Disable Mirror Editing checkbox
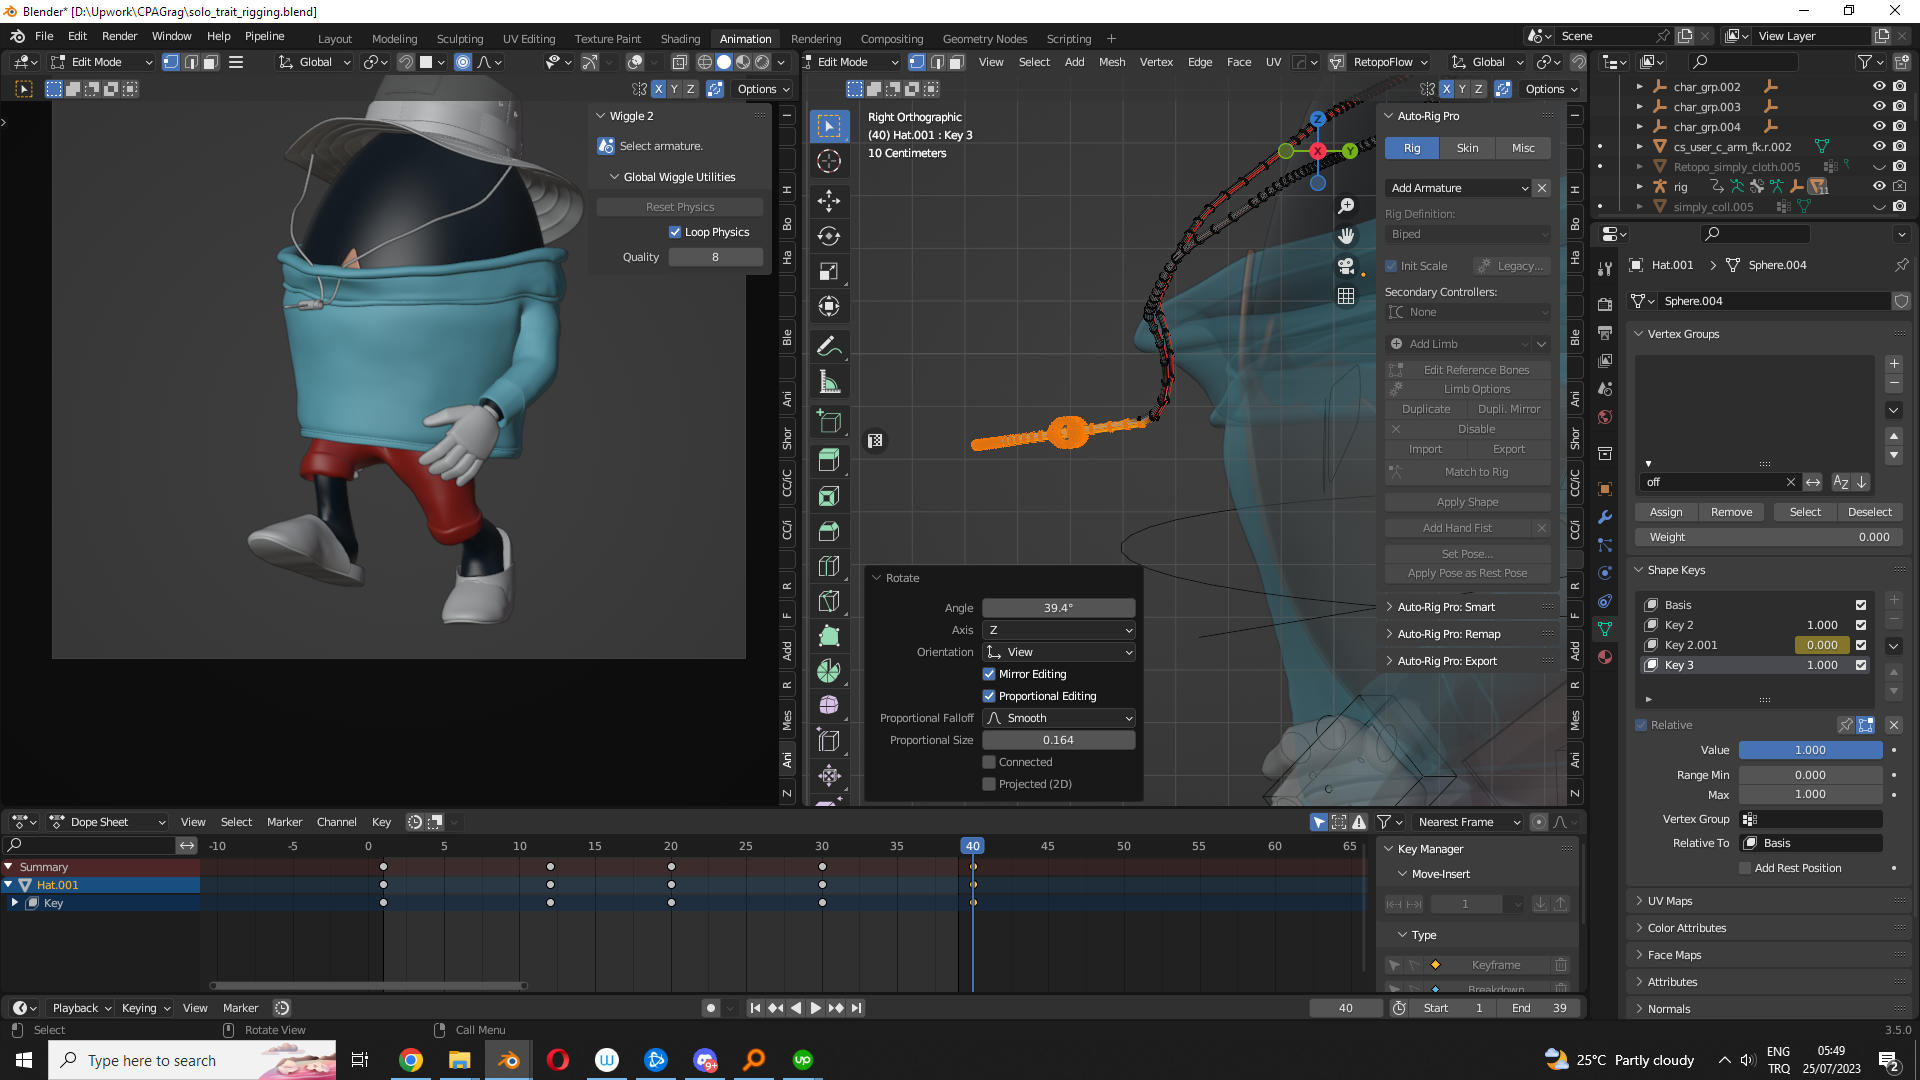The image size is (1920, 1080). point(989,674)
